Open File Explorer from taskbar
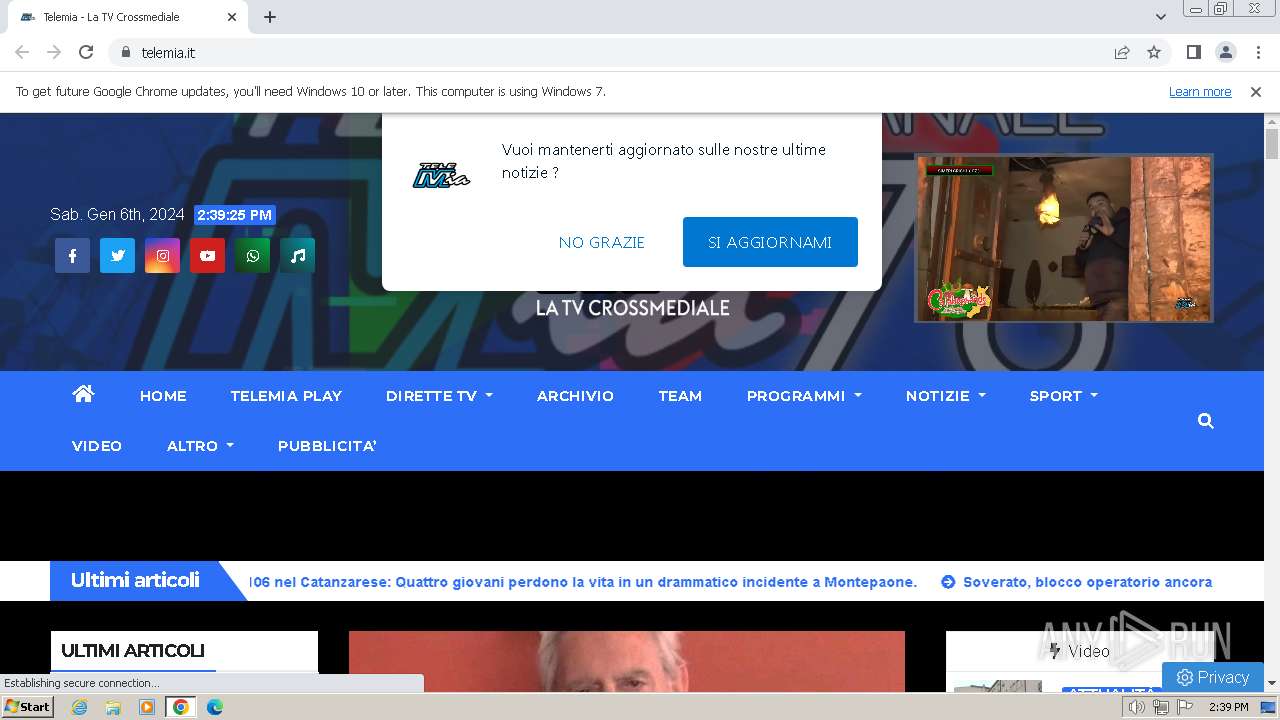 113,707
